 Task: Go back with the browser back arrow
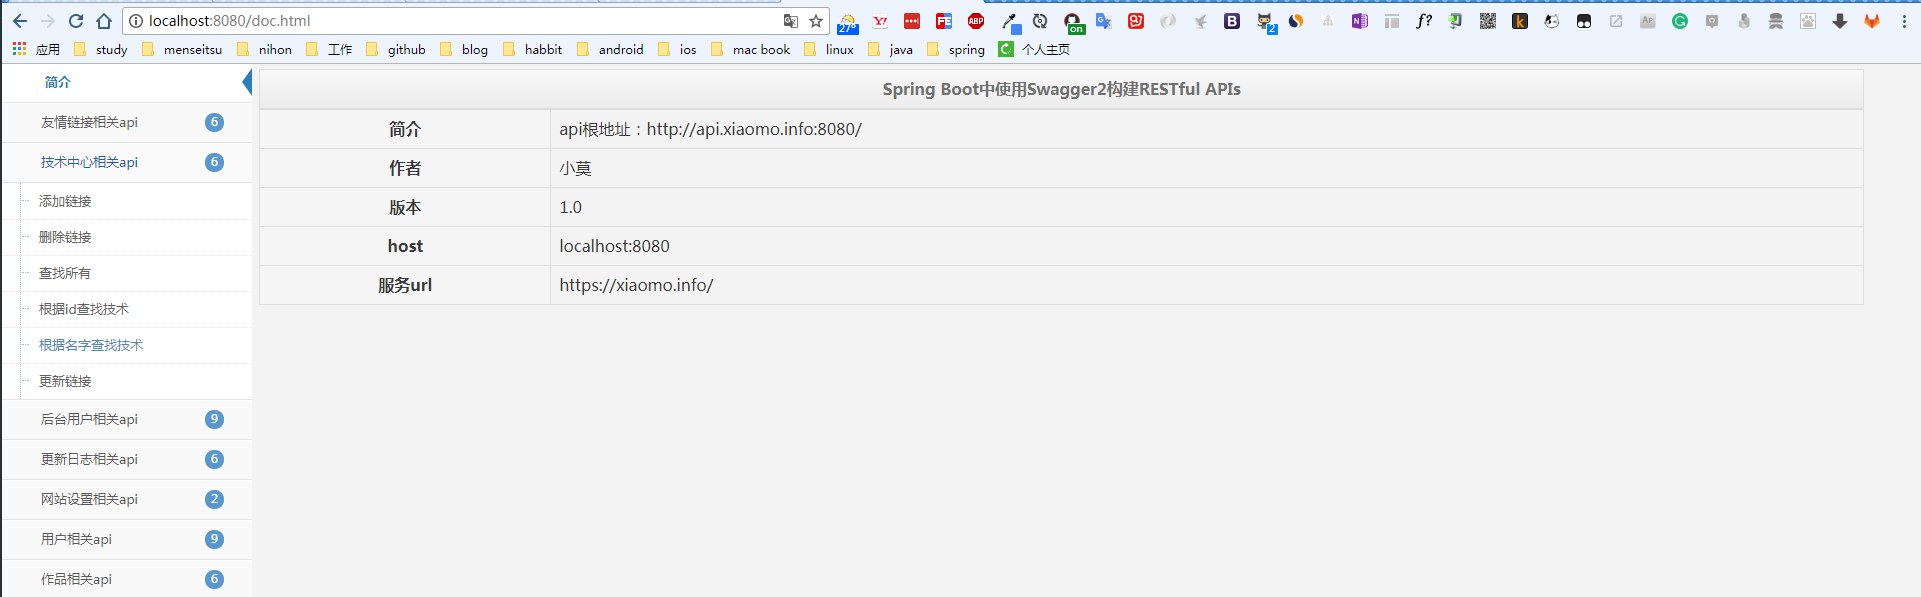[x=20, y=21]
